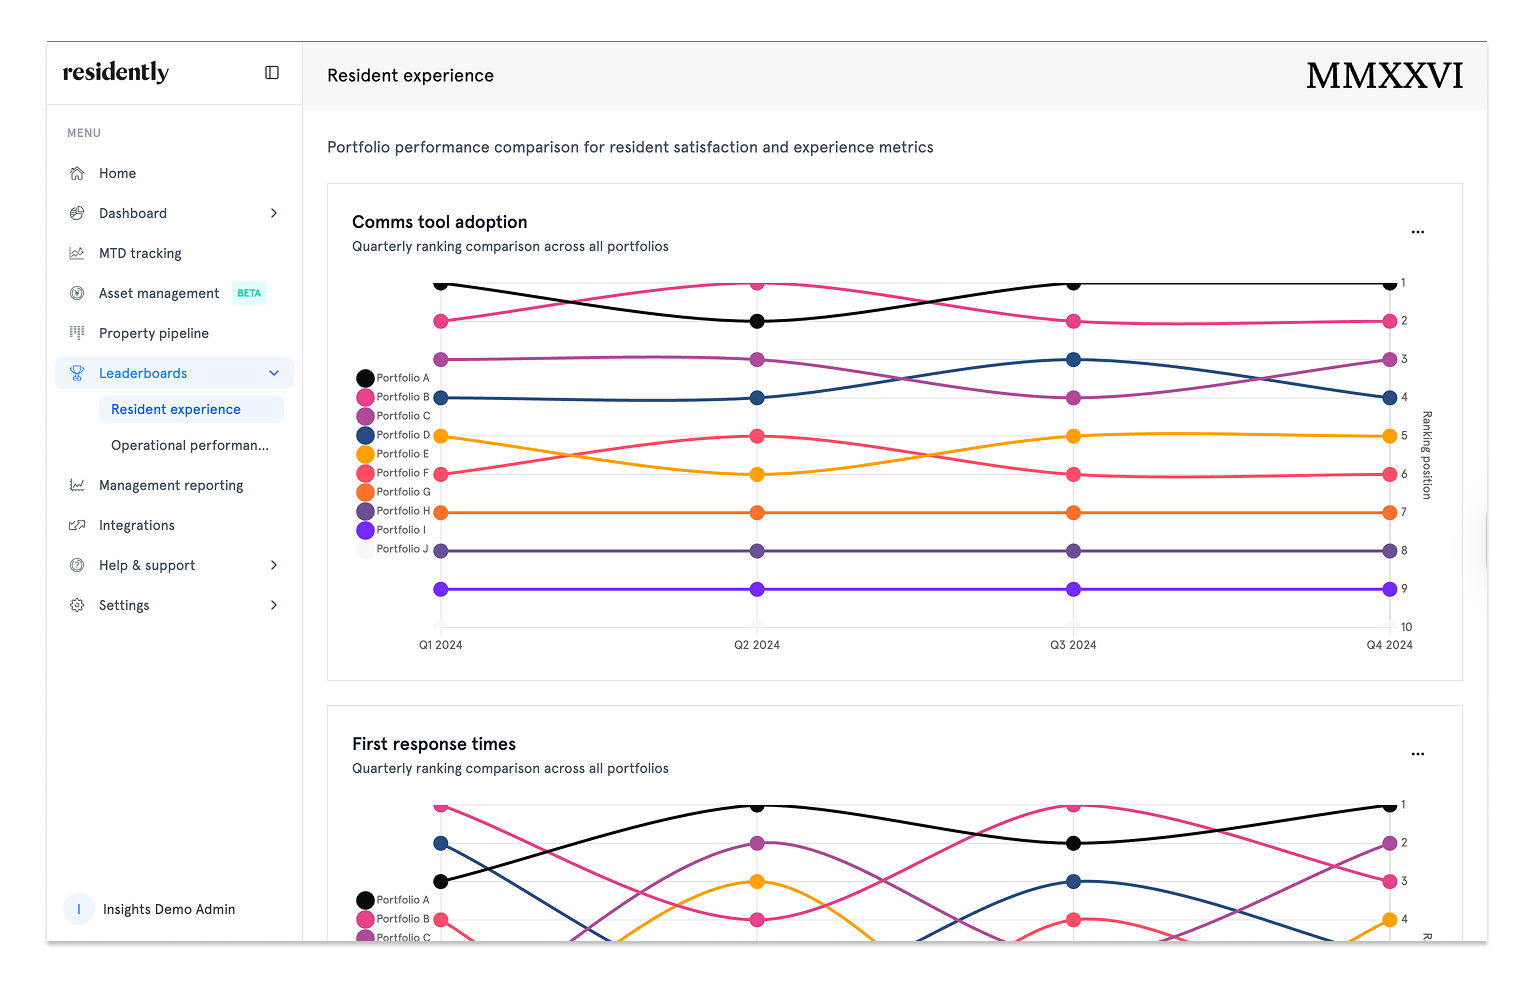Screen dimensions: 1534x981
Task: Toggle Portfolio G in Comms tool adoption legend
Action: click(x=393, y=492)
